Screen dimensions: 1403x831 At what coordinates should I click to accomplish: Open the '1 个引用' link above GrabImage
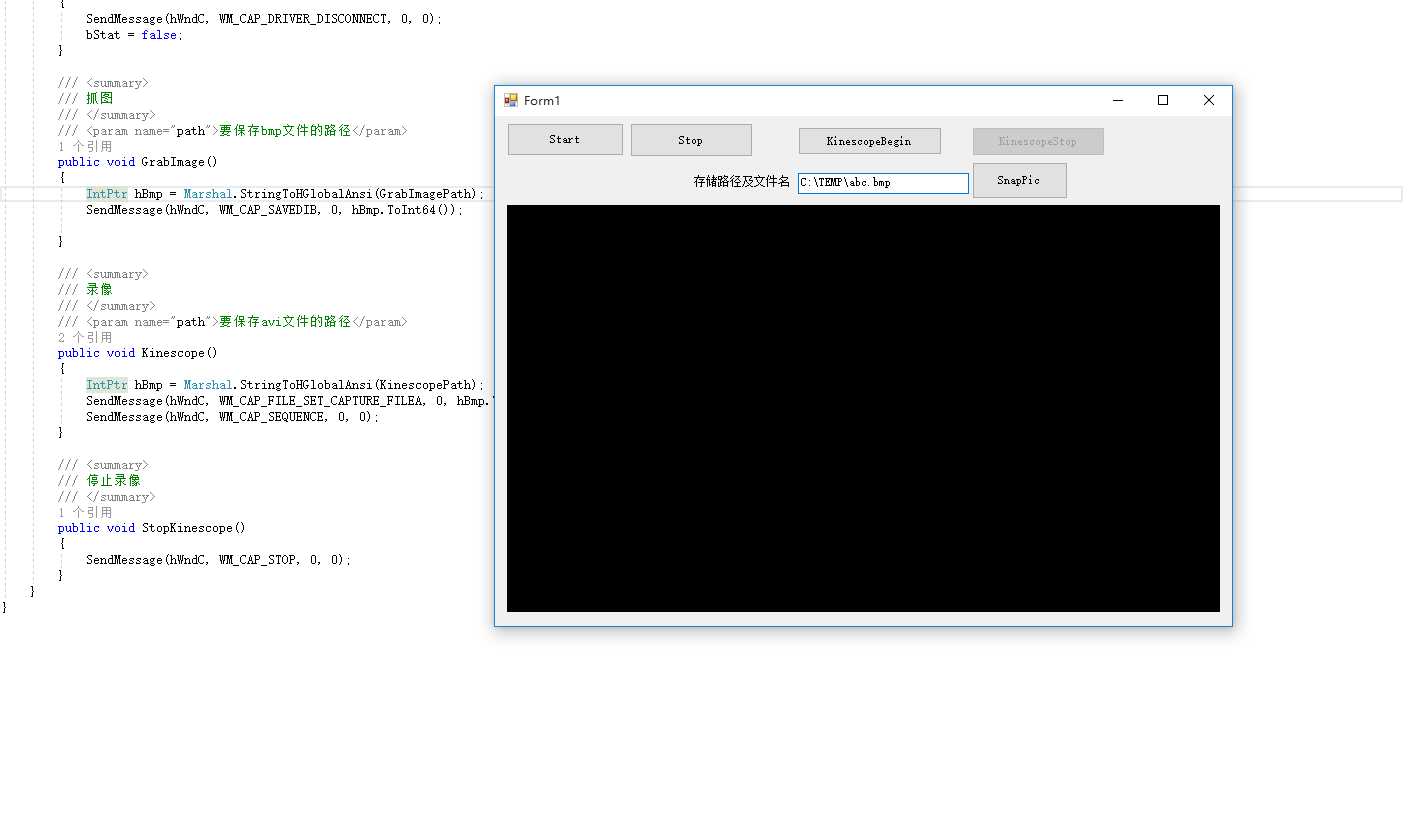[x=85, y=146]
